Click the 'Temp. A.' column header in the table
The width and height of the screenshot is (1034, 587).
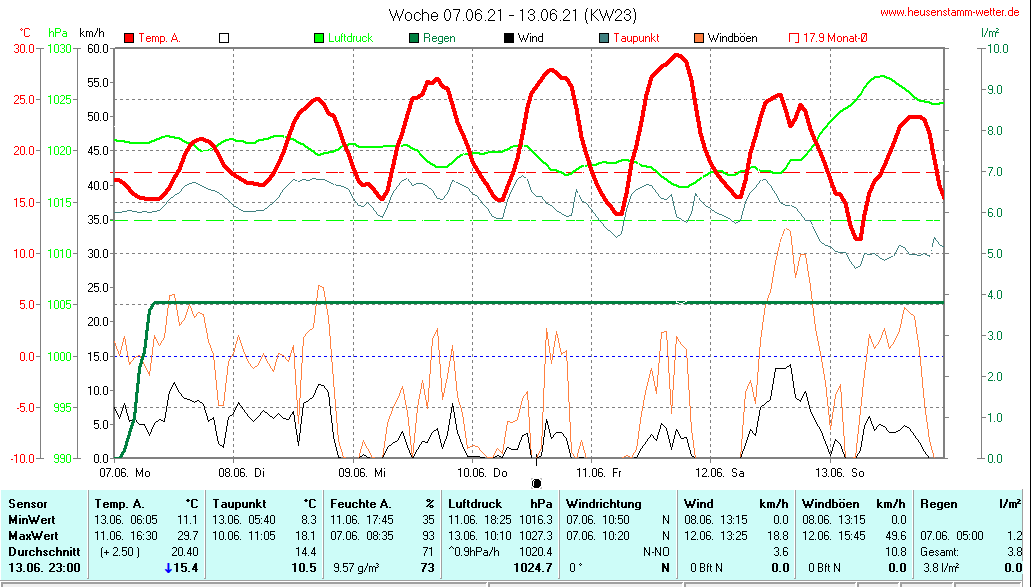[x=119, y=504]
